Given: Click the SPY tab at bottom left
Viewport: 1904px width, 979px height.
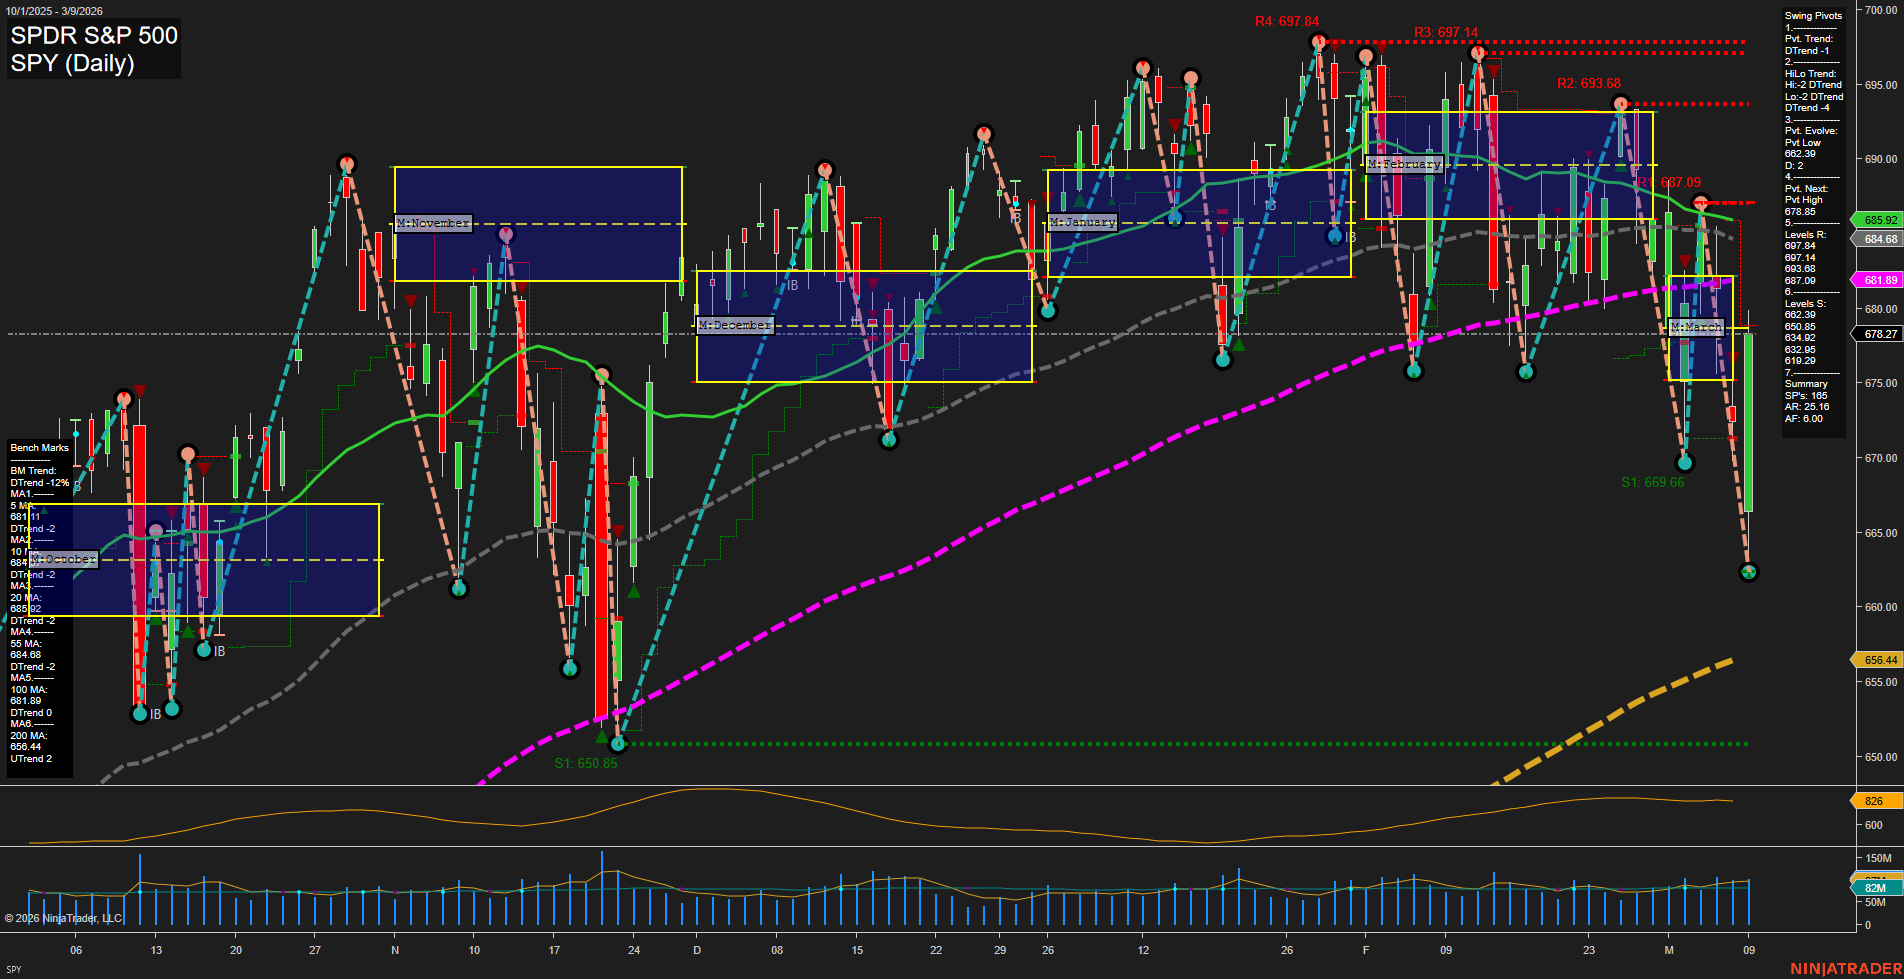Looking at the screenshot, I should pyautogui.click(x=14, y=969).
